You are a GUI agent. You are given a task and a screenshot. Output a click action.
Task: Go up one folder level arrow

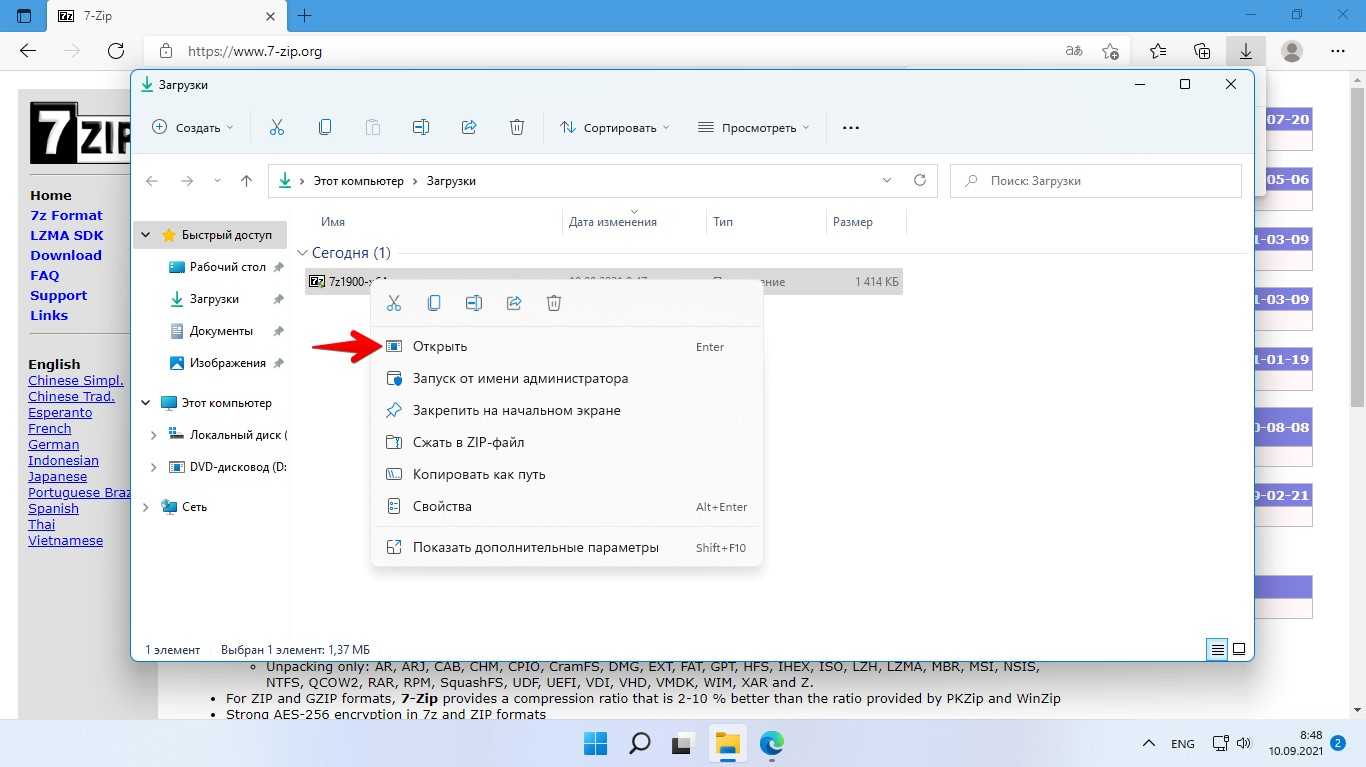click(247, 181)
